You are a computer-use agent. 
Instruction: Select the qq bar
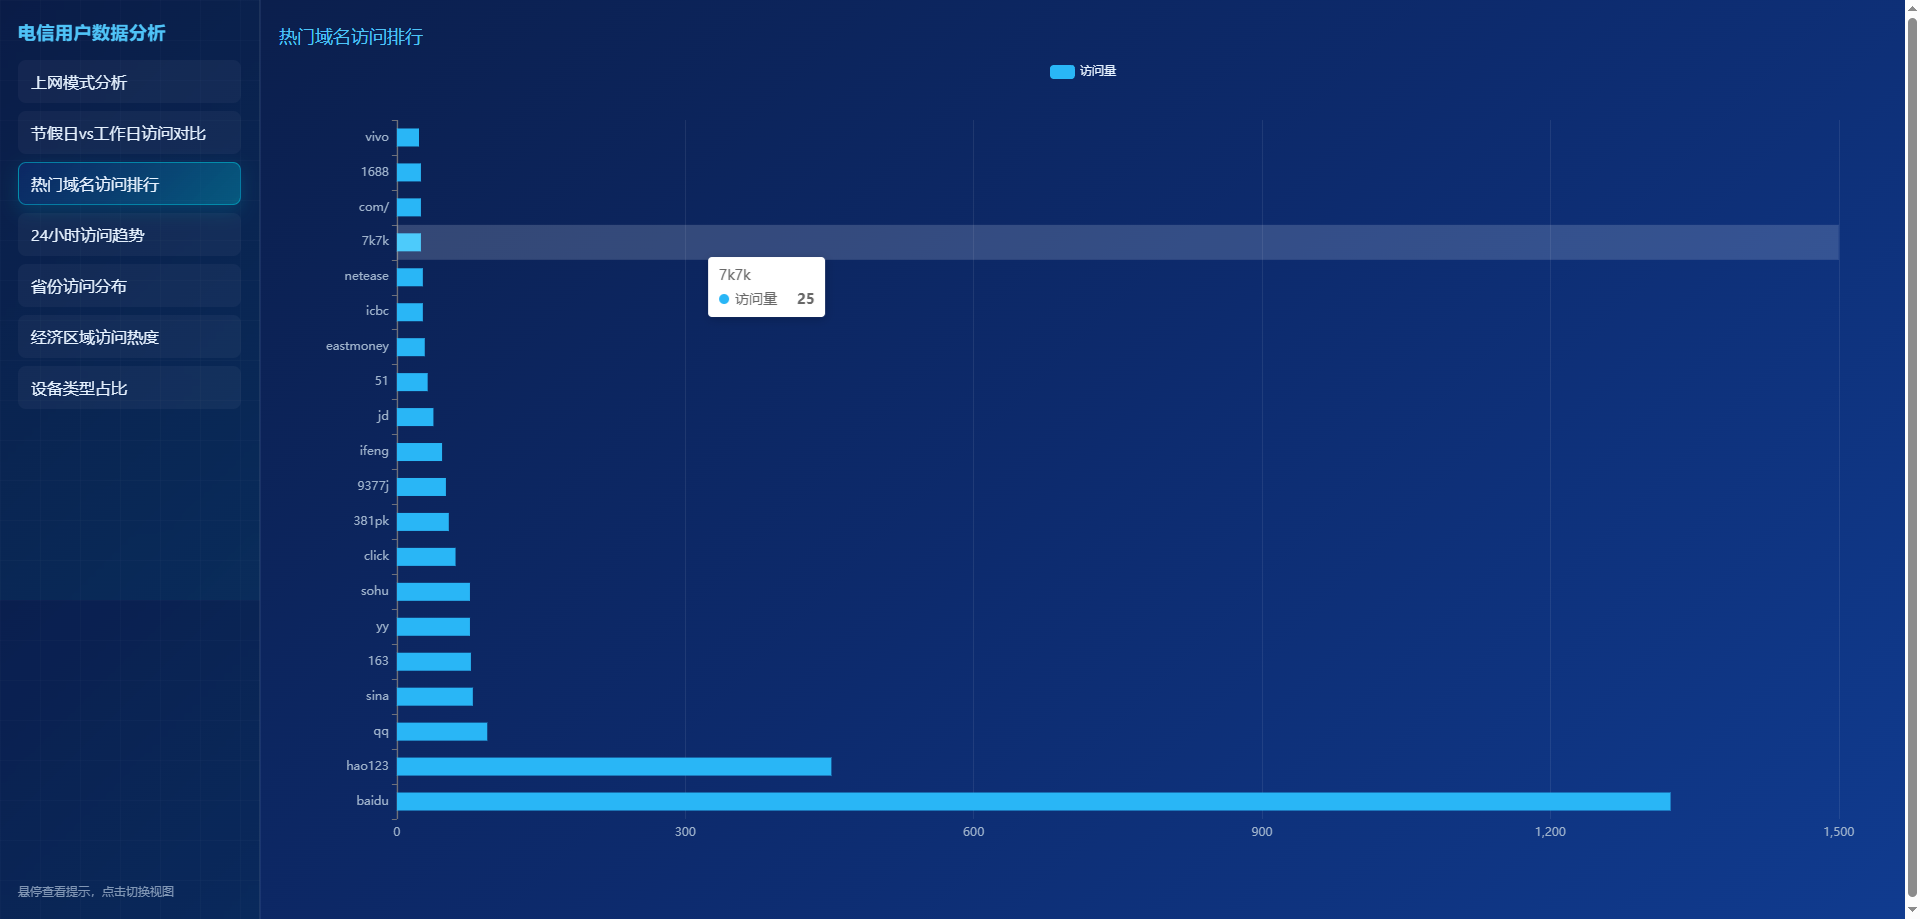pyautogui.click(x=441, y=731)
